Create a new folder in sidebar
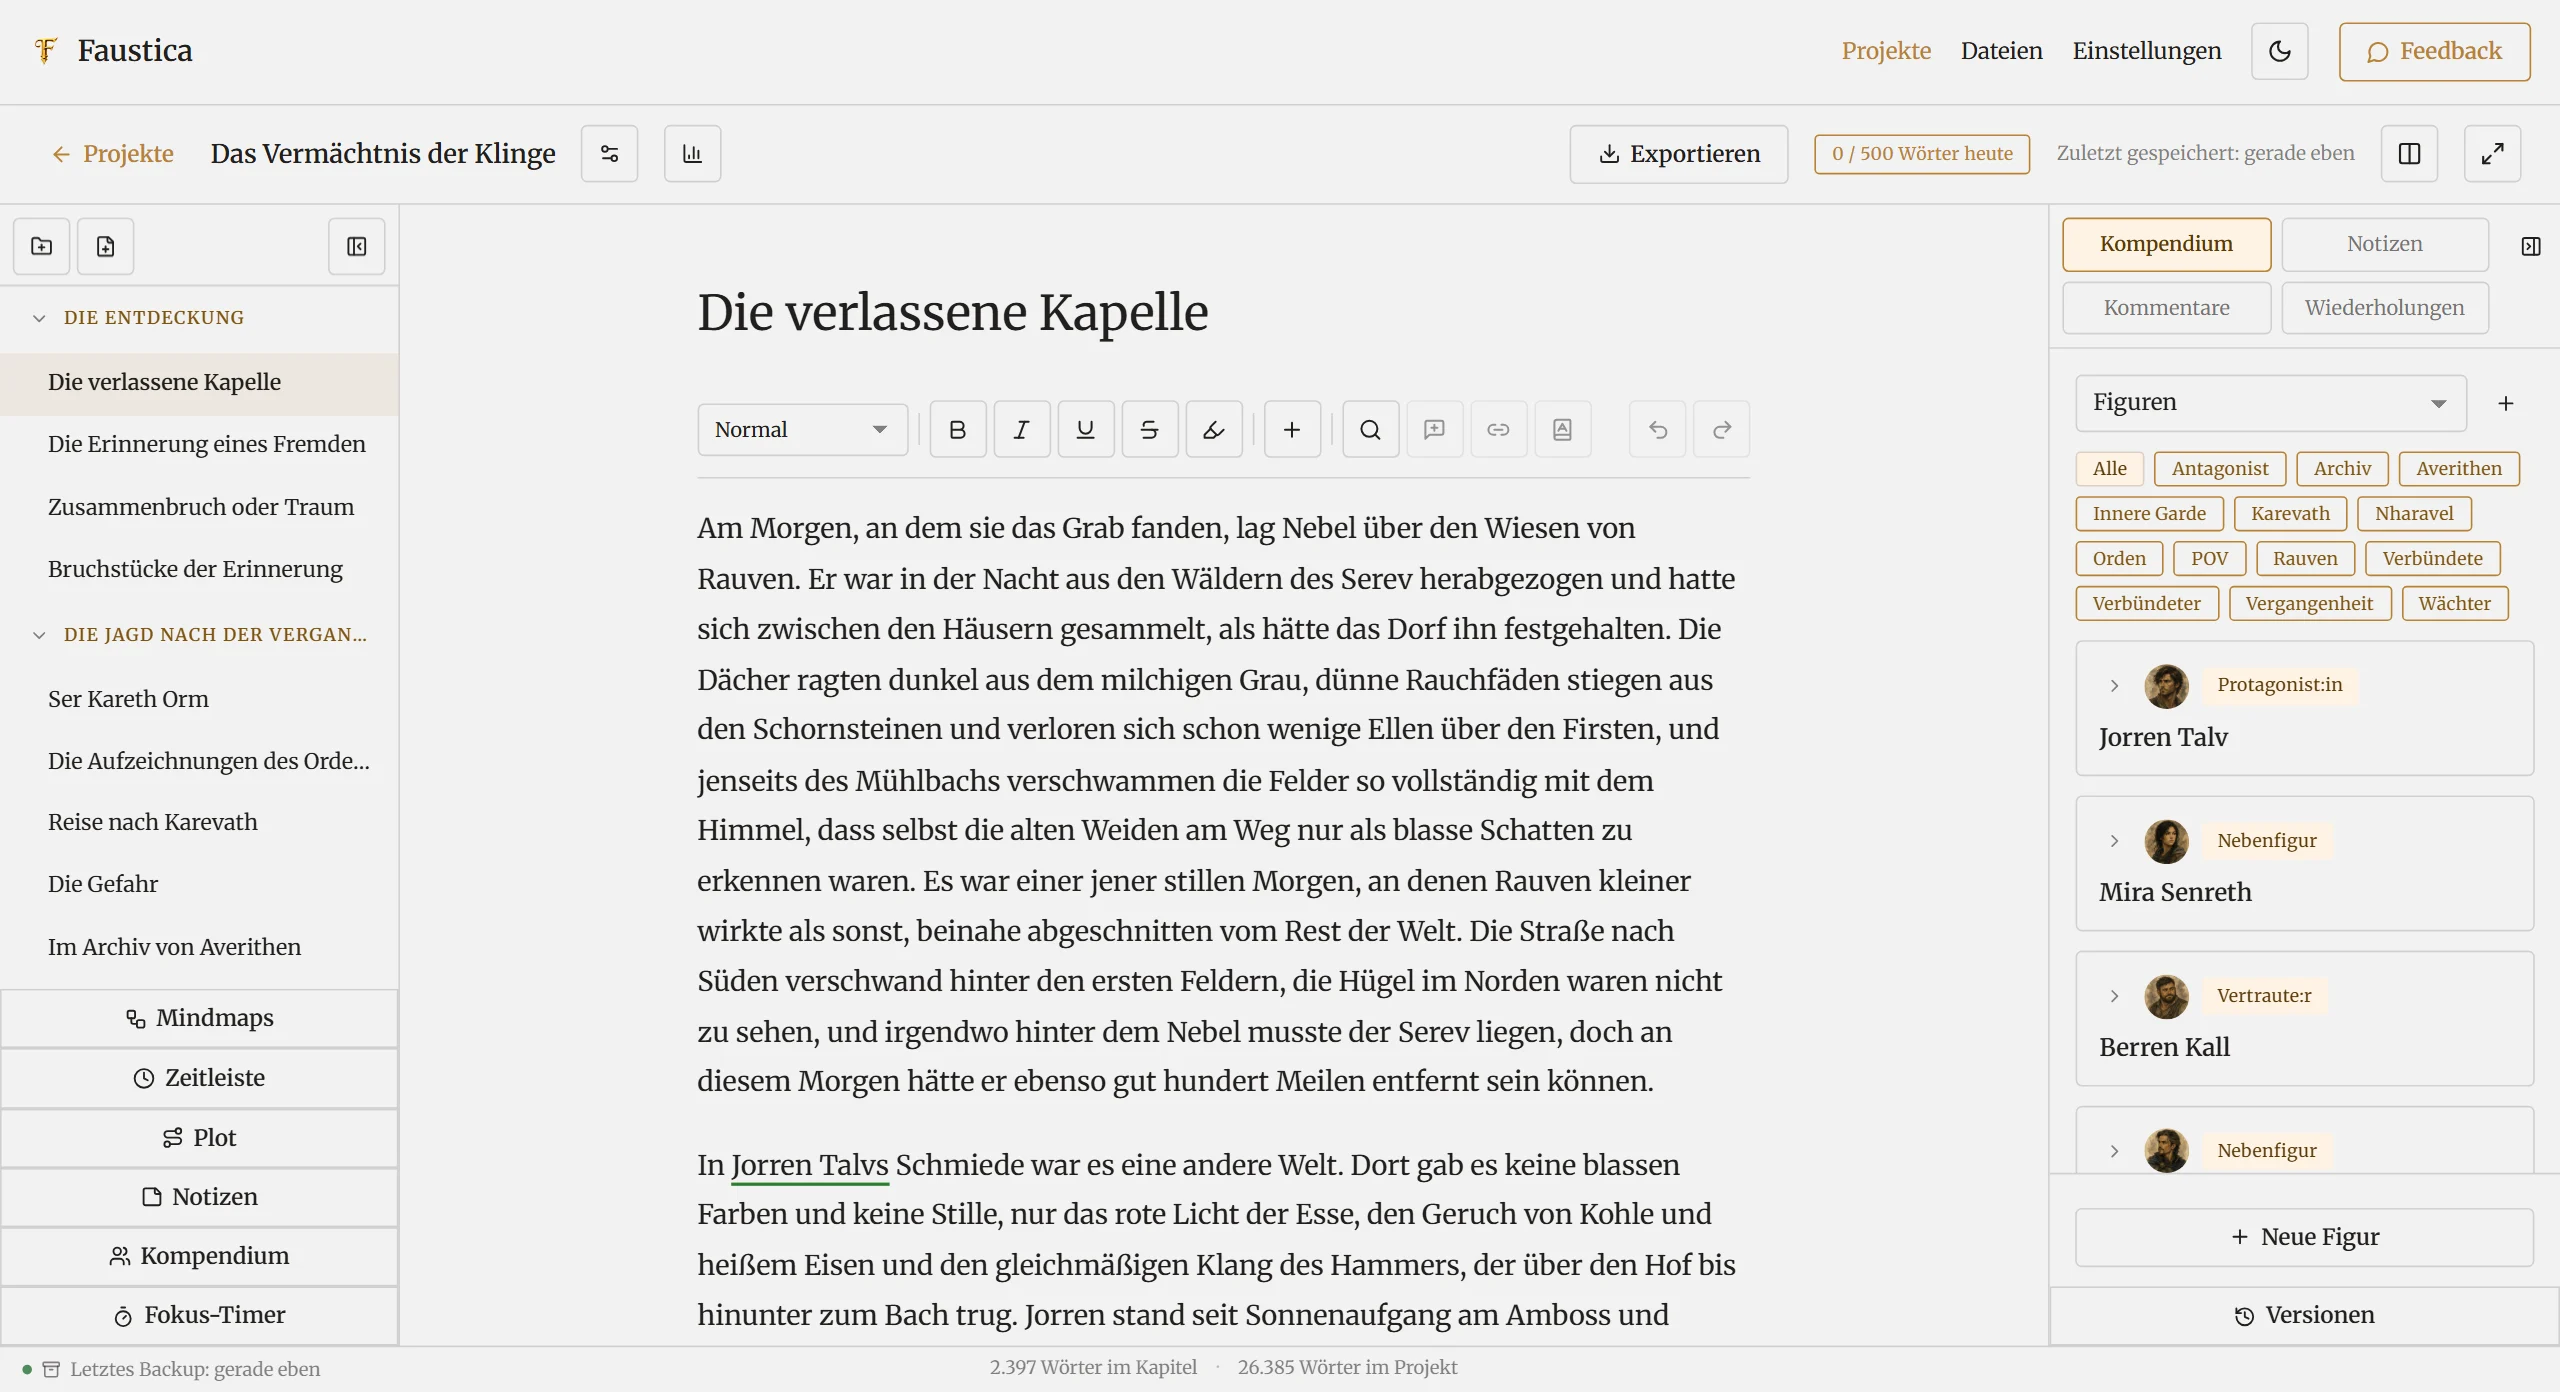Screen dimensions: 2560x1392 (41, 246)
